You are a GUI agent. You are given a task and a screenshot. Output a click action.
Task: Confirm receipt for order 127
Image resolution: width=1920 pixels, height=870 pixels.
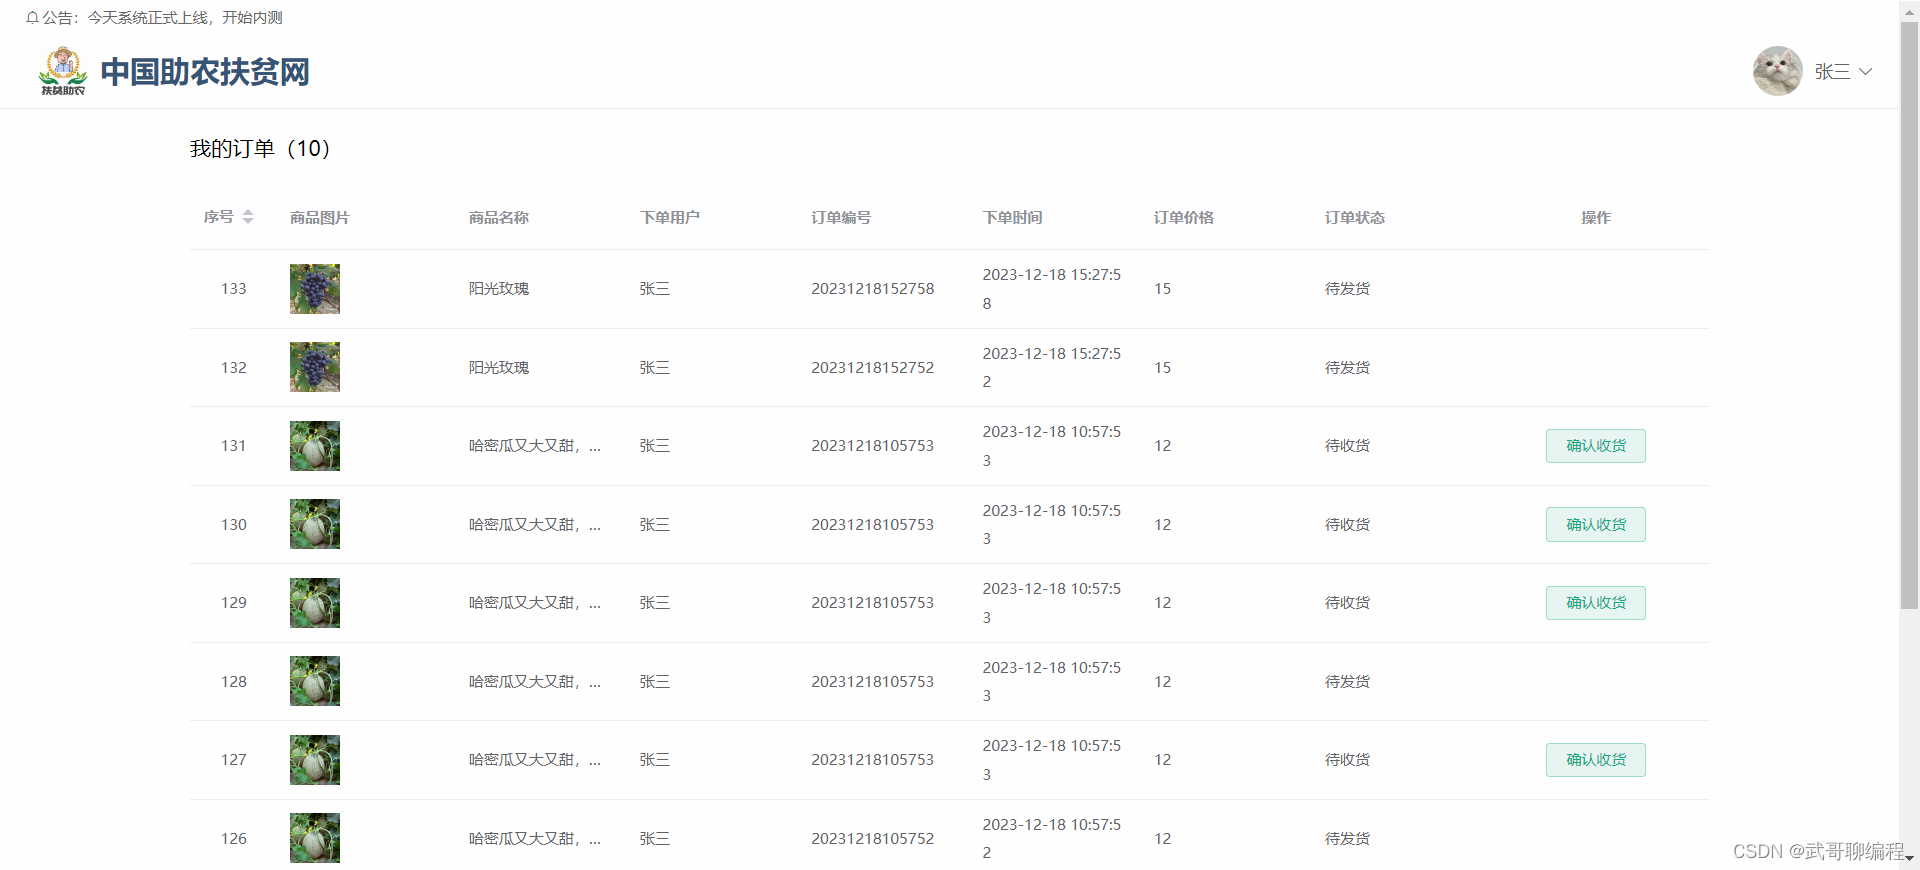pos(1595,760)
